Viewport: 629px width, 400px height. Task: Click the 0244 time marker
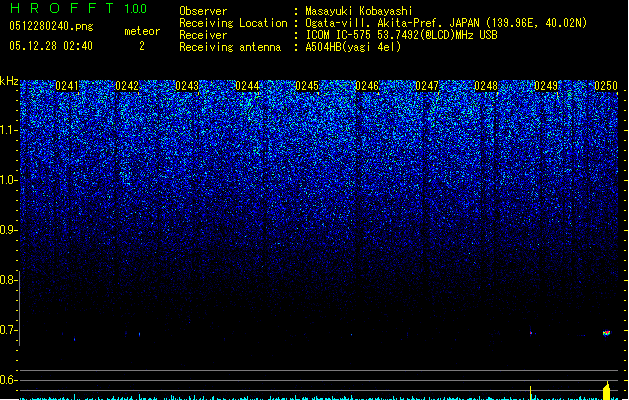tap(247, 86)
